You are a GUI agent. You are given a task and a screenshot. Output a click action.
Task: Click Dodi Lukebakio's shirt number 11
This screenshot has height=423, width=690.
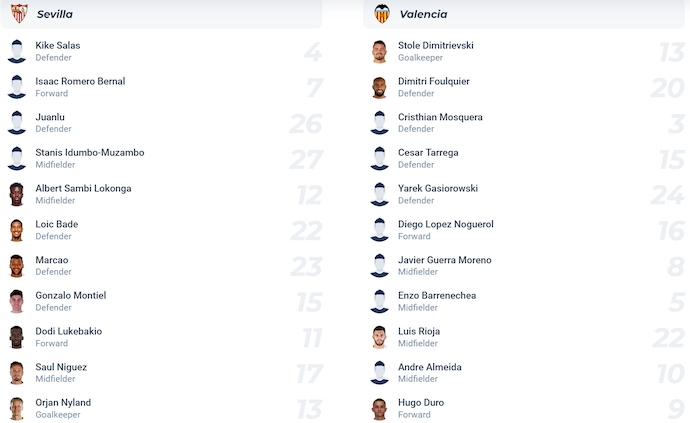point(312,337)
